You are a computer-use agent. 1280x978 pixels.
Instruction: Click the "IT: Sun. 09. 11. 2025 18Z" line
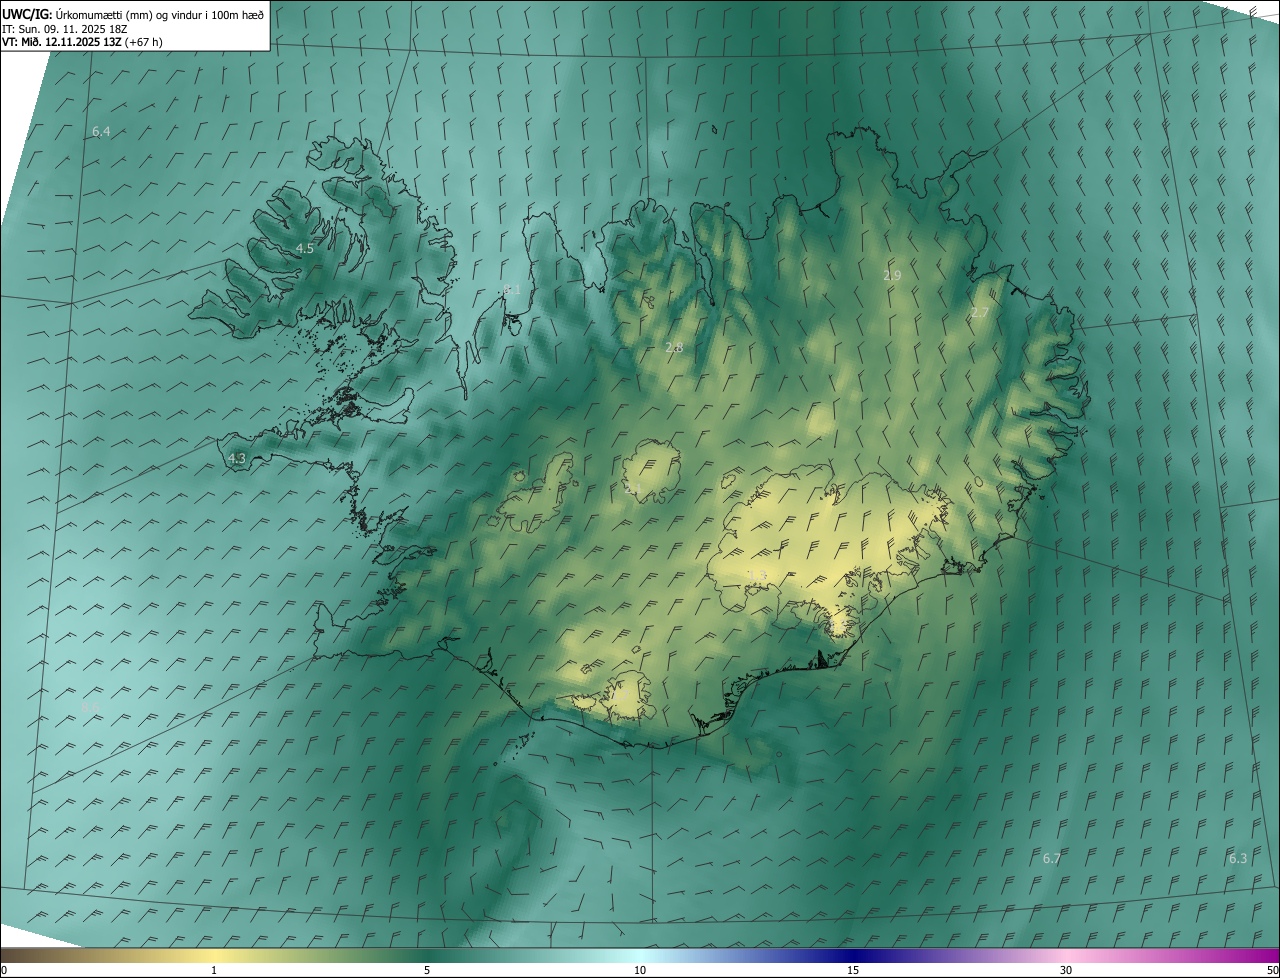65,29
